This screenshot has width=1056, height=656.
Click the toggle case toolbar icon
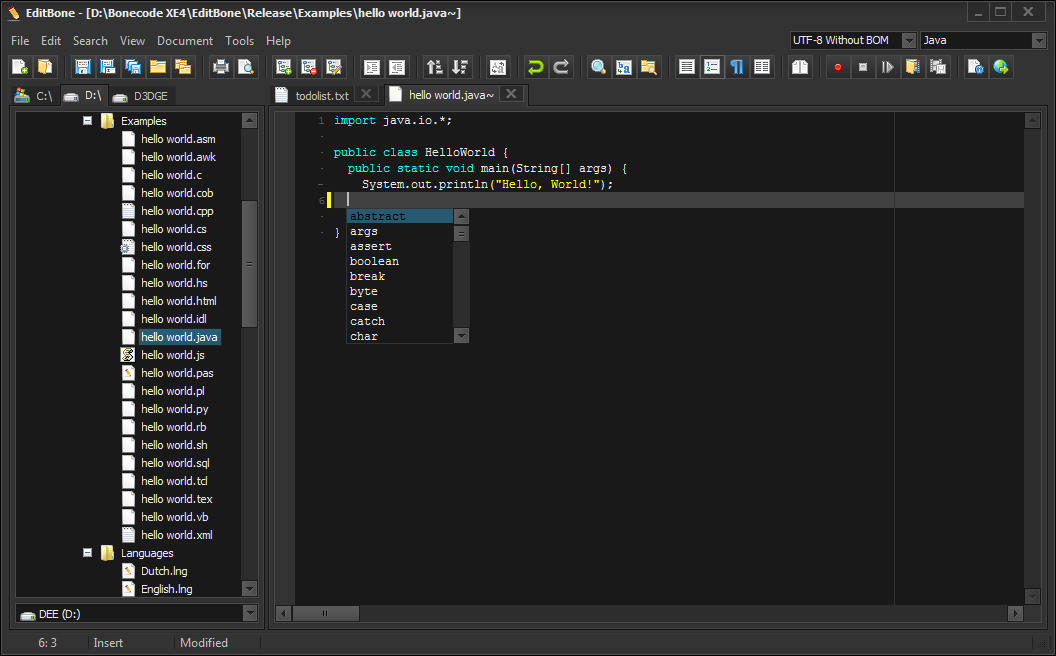(498, 67)
